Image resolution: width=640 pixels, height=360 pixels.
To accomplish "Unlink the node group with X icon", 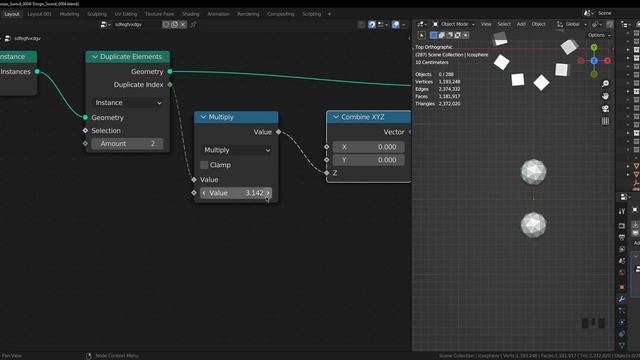I will click(183, 24).
